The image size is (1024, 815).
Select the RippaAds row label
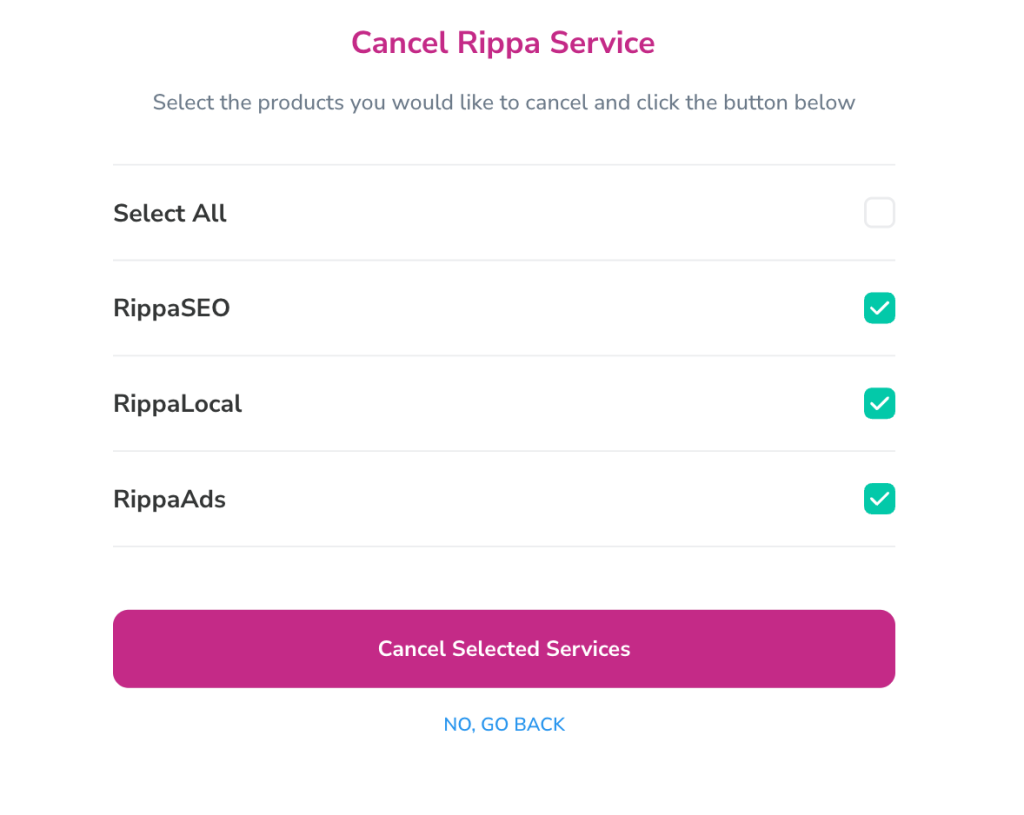(x=169, y=498)
